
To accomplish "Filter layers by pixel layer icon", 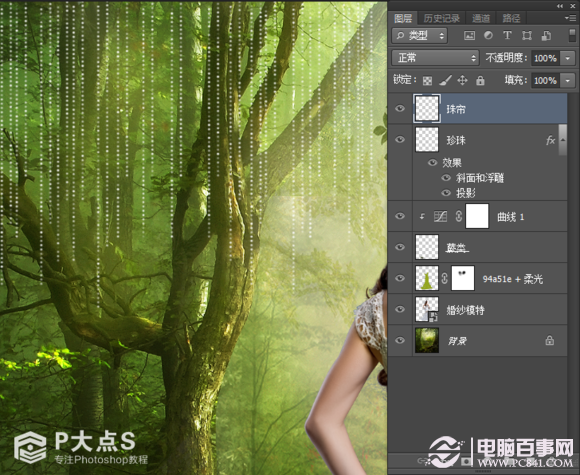I will [x=469, y=36].
